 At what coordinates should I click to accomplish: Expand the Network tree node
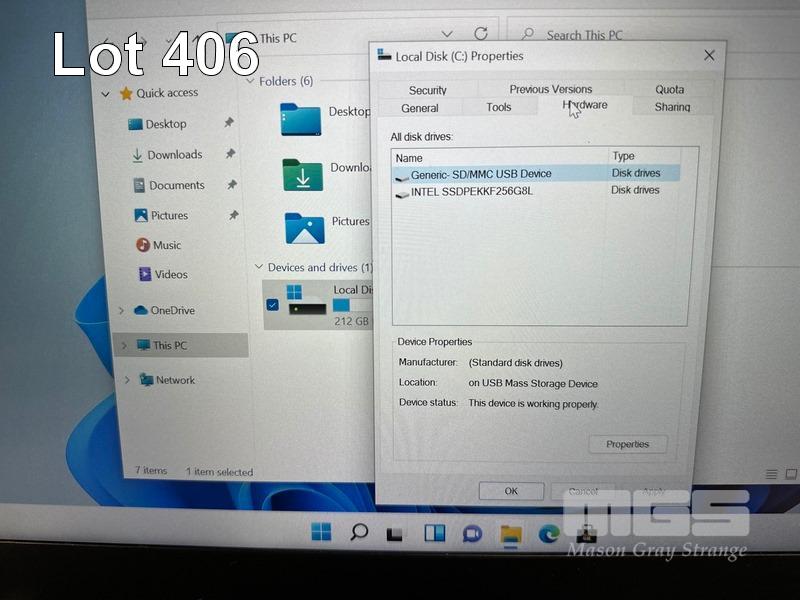126,381
